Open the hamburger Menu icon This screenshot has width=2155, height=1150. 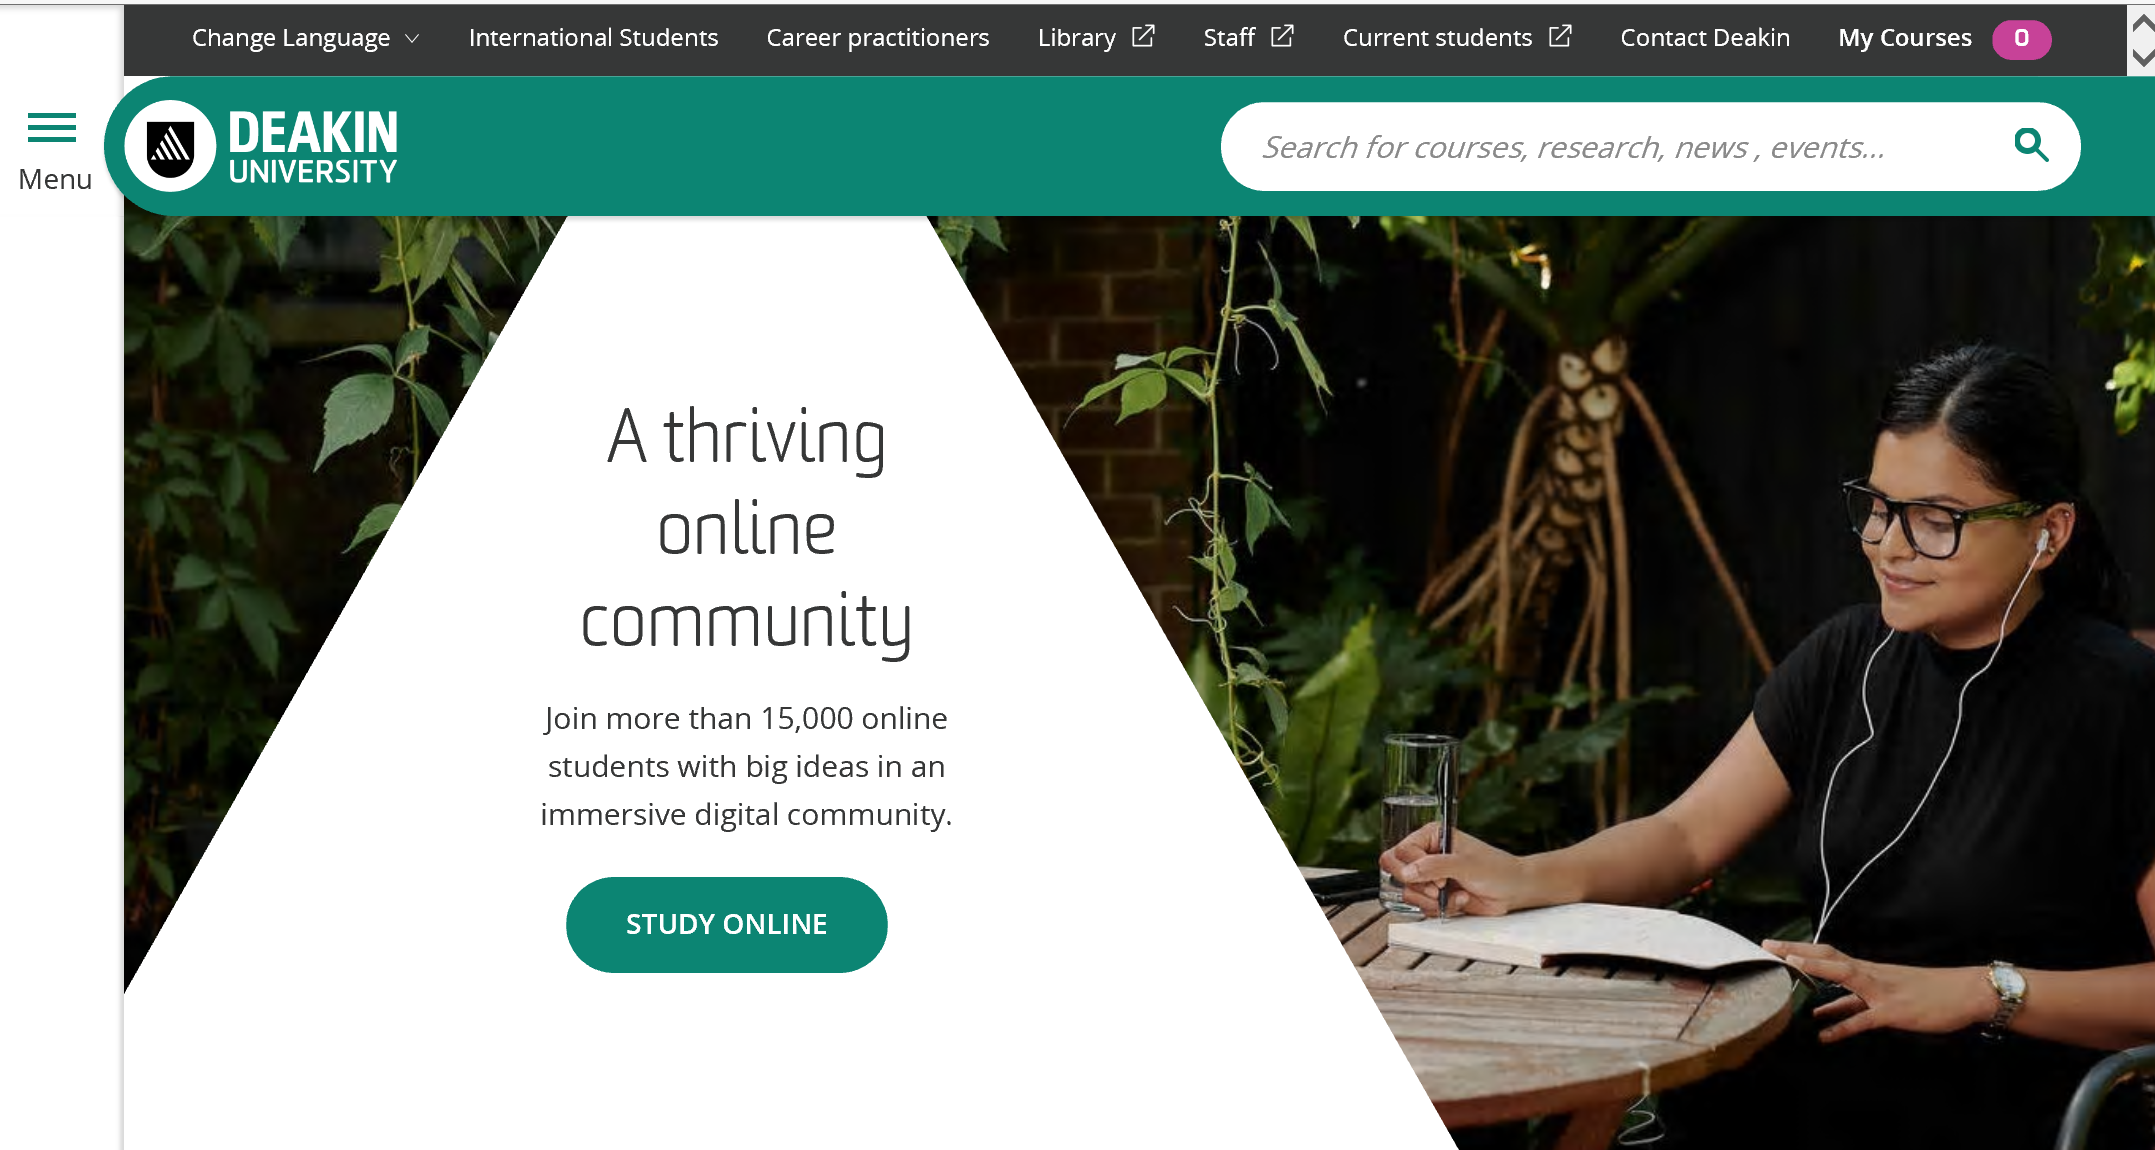tap(52, 128)
